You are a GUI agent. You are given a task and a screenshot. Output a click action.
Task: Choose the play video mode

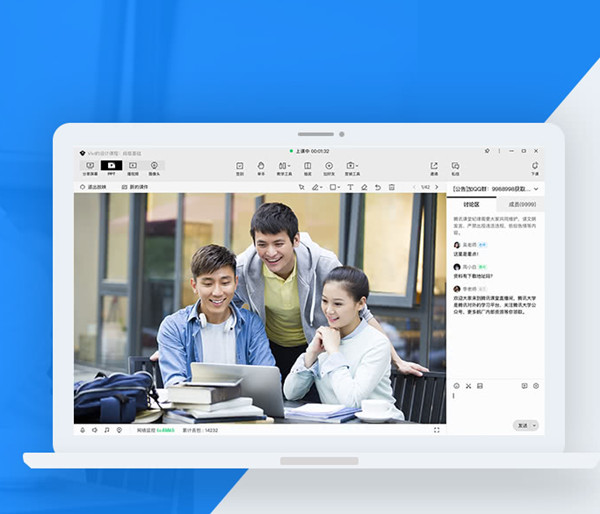(x=132, y=167)
